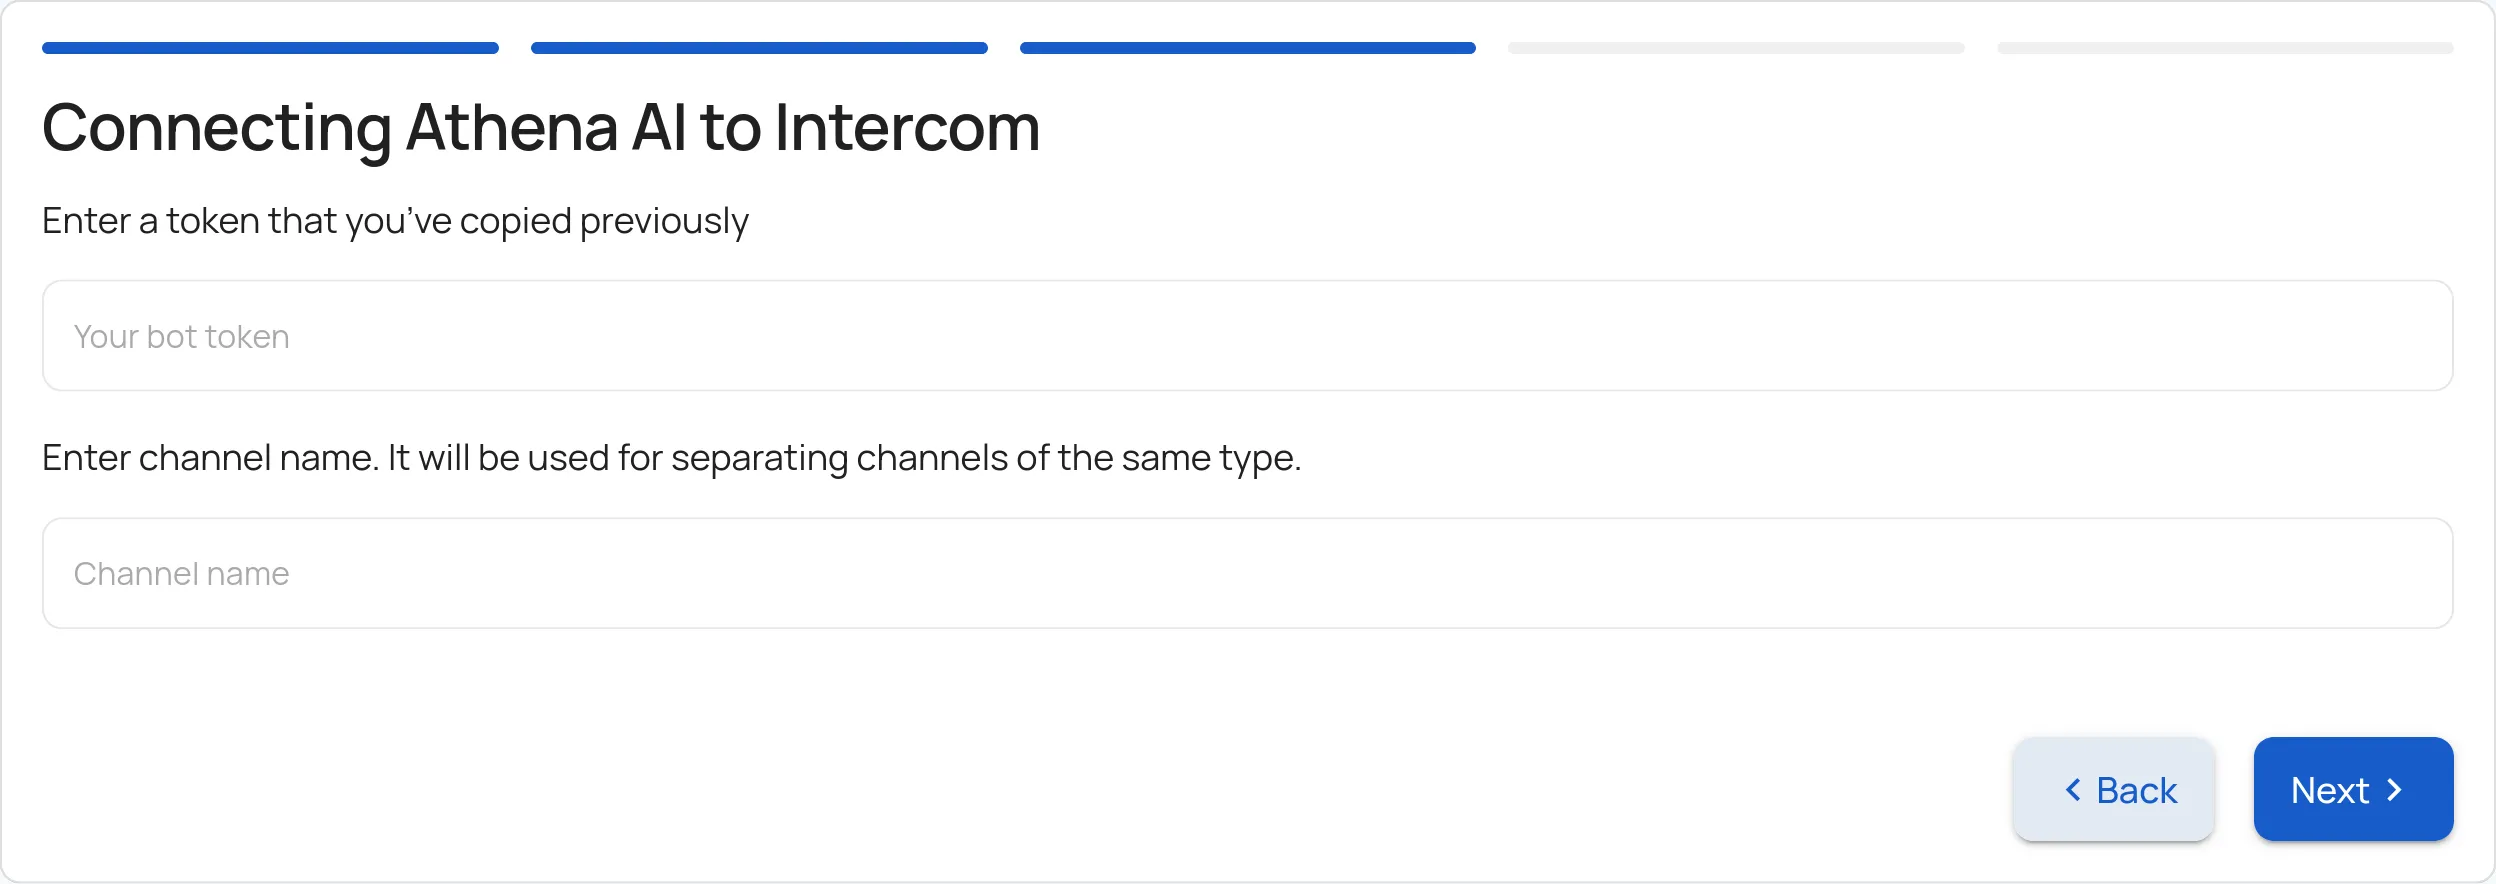Click the 'Enter a token' instruction text
This screenshot has height=884, width=2496.
pos(395,221)
